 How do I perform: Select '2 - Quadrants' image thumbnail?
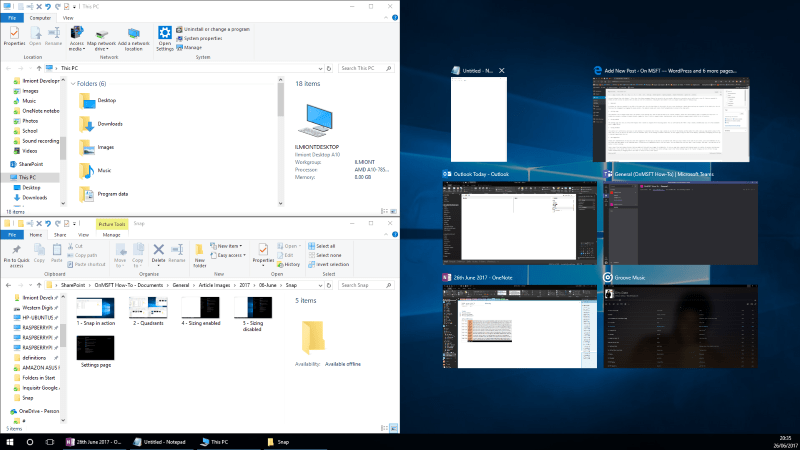click(148, 311)
